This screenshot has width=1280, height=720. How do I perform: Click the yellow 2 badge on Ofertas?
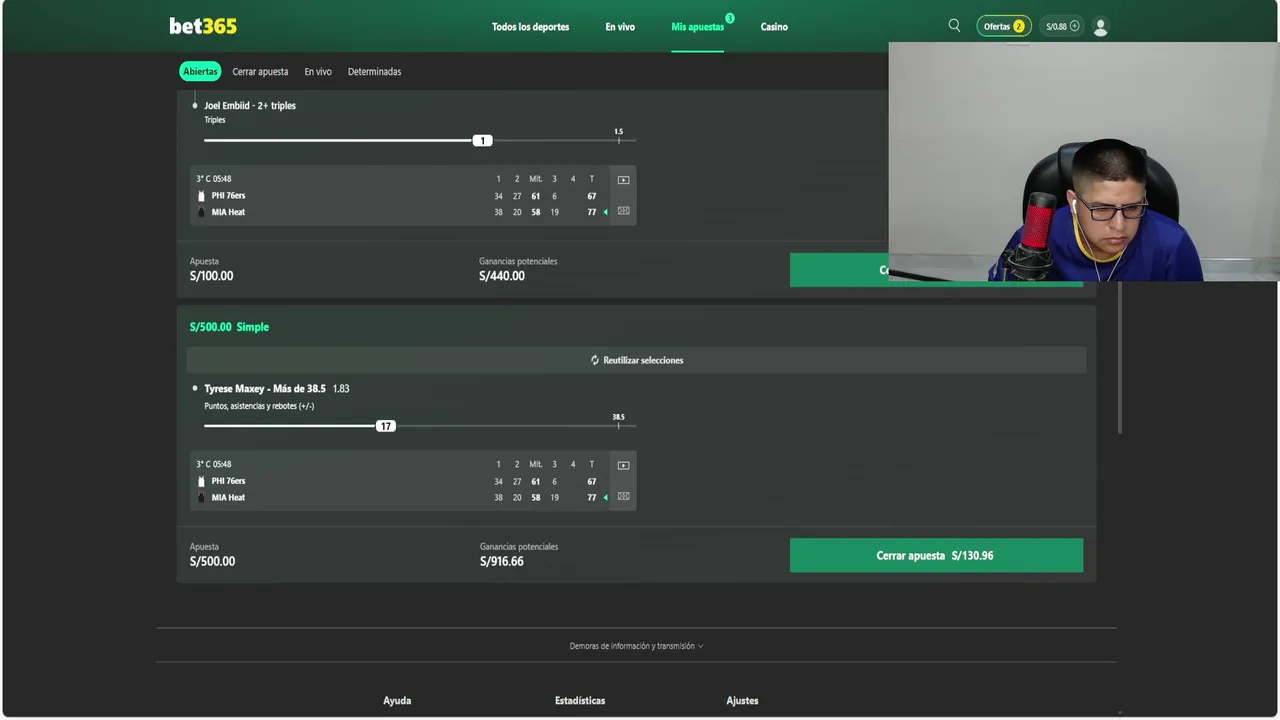[x=1019, y=27]
